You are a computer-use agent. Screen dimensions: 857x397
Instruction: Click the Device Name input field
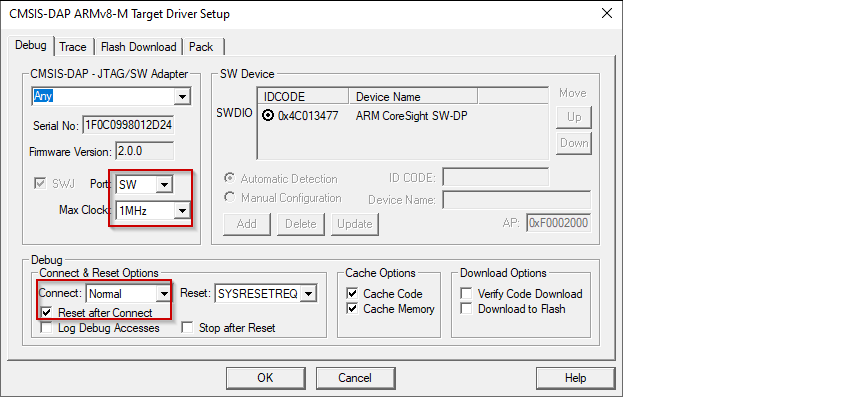(x=517, y=200)
